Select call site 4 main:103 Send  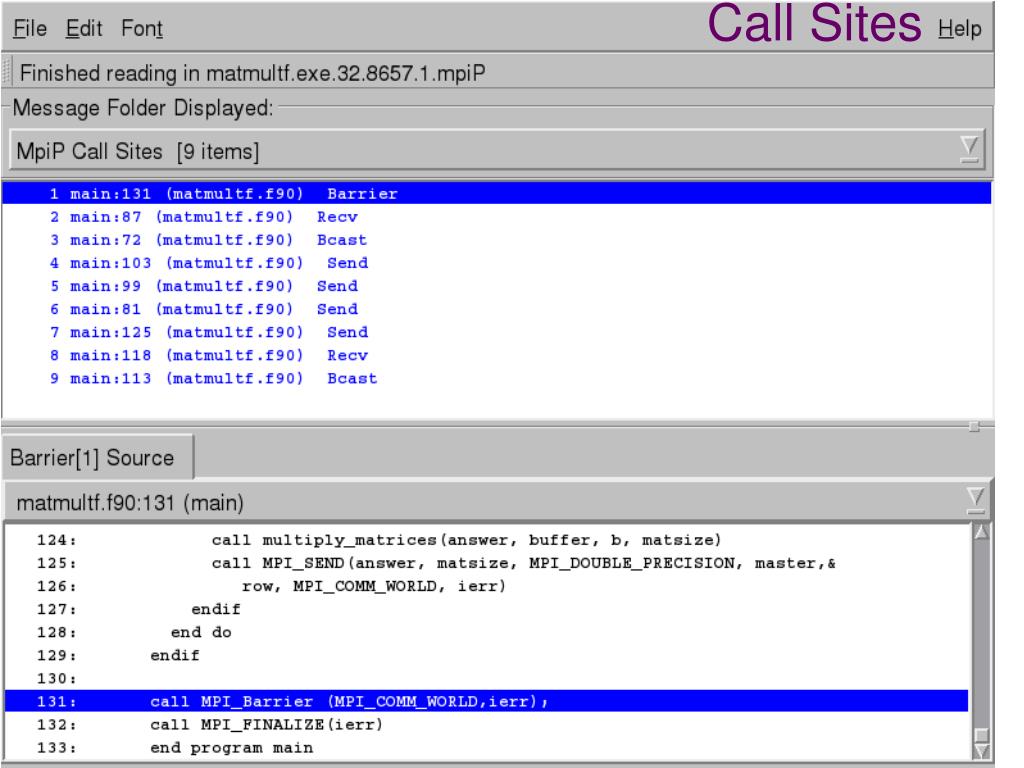click(208, 263)
